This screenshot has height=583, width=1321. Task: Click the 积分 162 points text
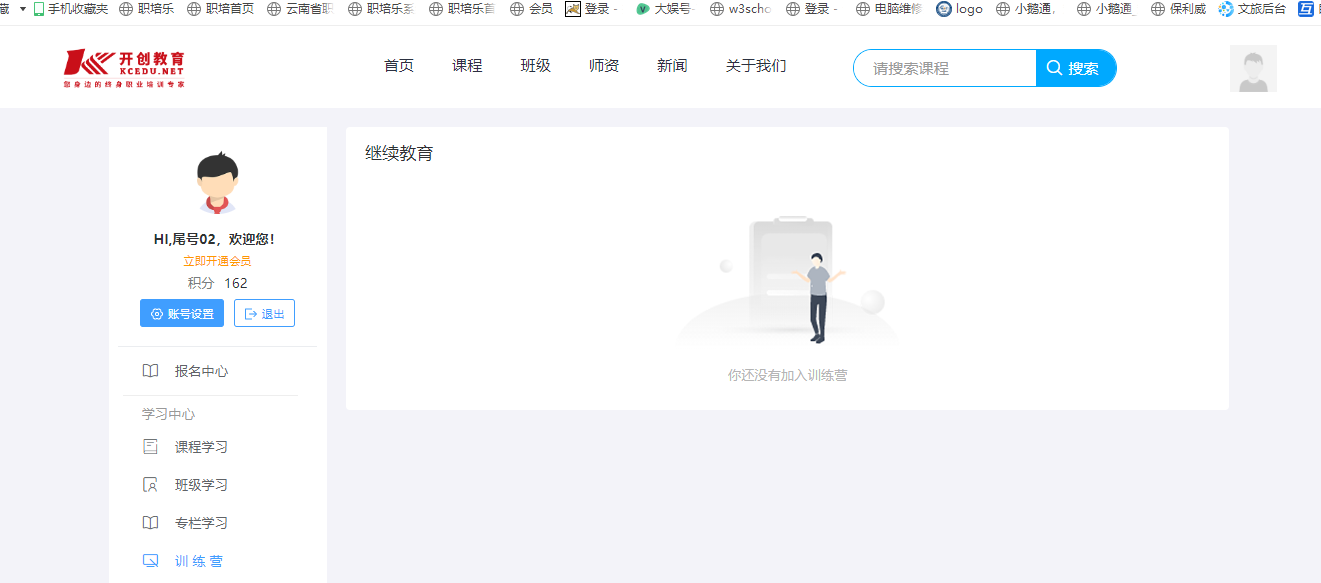[218, 283]
